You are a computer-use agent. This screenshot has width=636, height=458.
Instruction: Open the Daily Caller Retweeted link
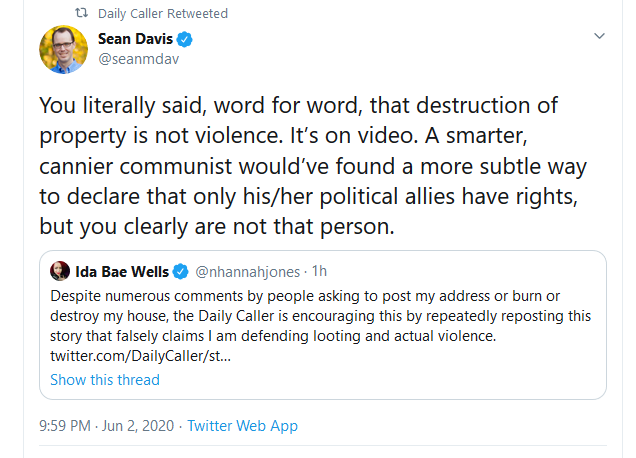tap(163, 14)
